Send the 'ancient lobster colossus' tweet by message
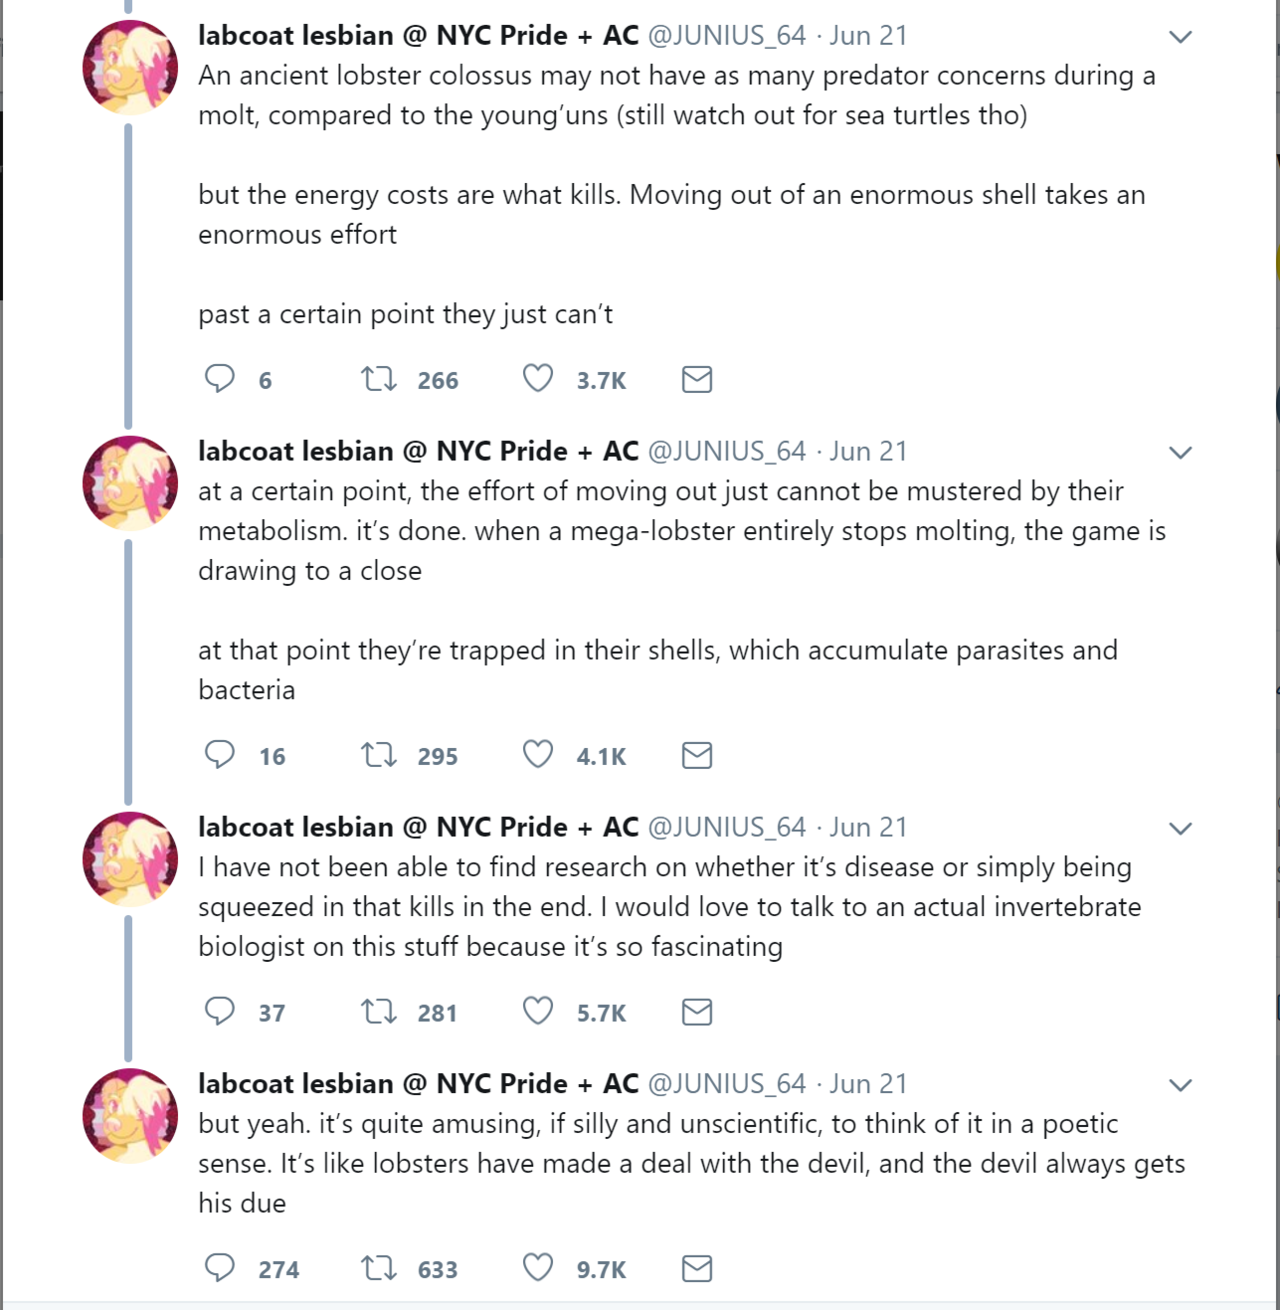Image resolution: width=1280 pixels, height=1310 pixels. (697, 379)
